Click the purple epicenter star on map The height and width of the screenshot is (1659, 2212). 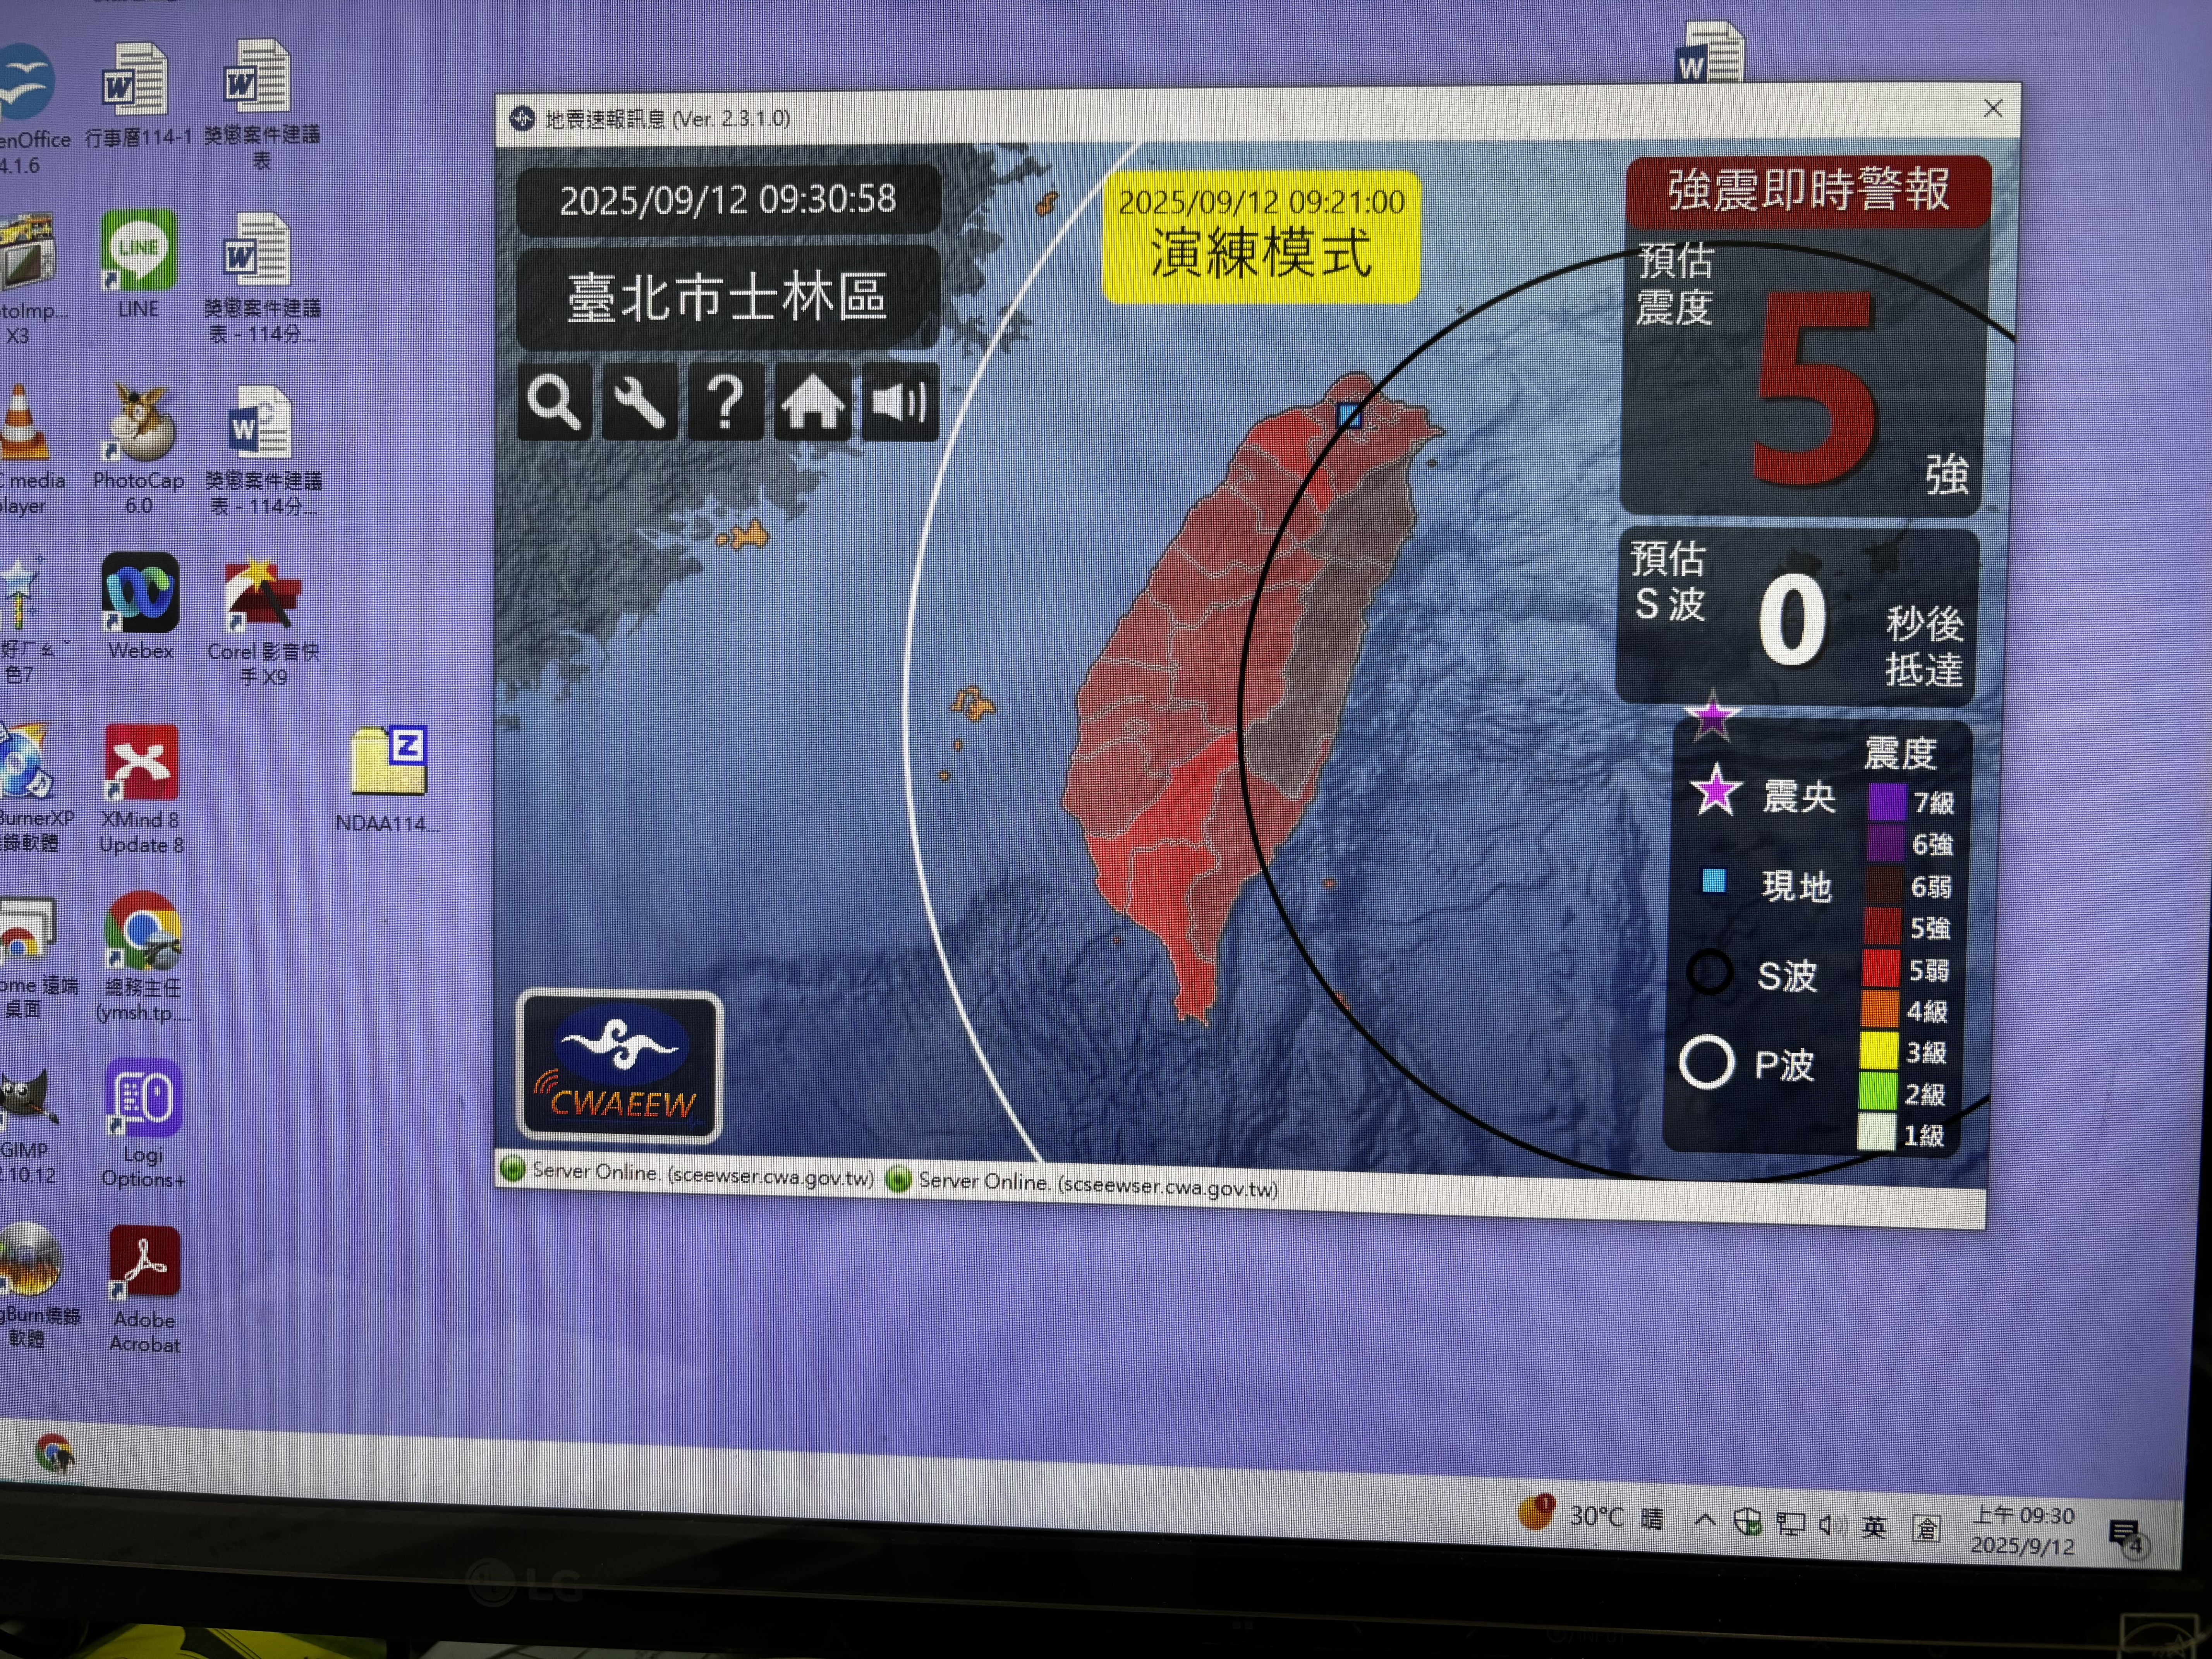pyautogui.click(x=1712, y=716)
